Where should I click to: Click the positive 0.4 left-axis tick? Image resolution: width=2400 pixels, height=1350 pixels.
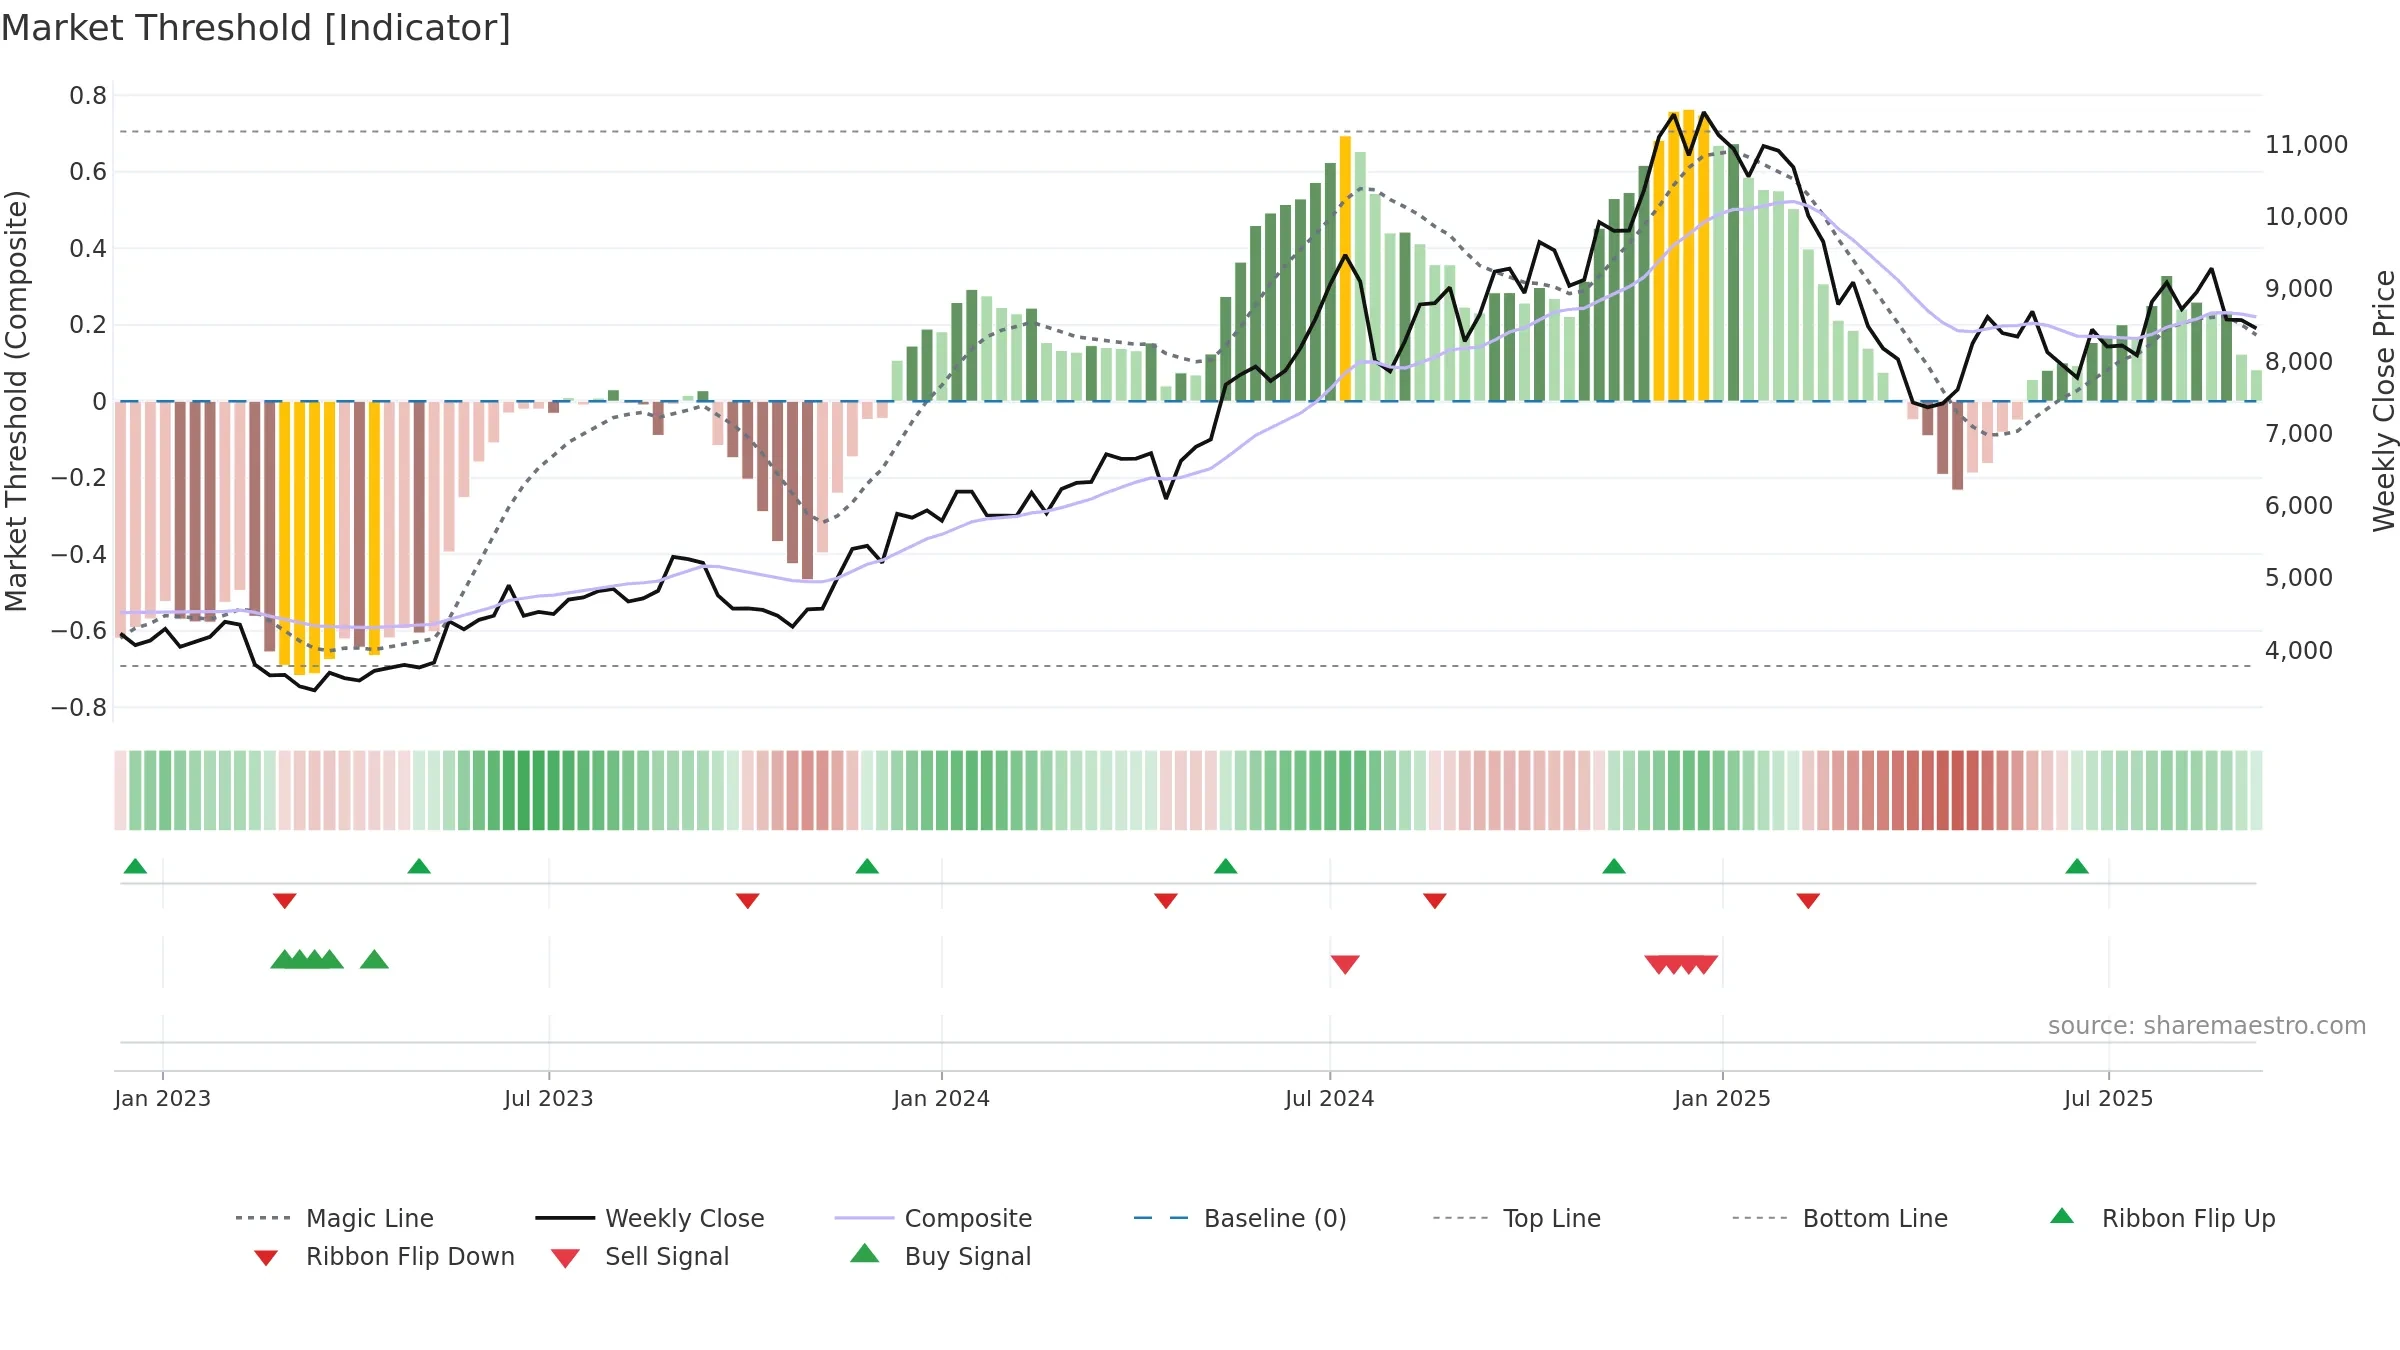point(88,249)
